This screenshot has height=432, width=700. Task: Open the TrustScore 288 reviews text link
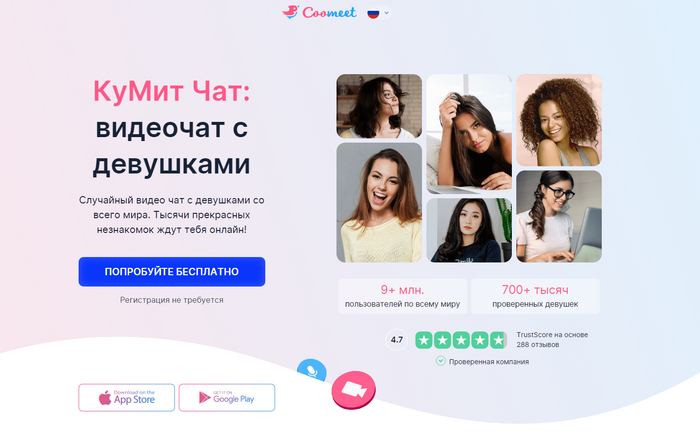click(552, 340)
